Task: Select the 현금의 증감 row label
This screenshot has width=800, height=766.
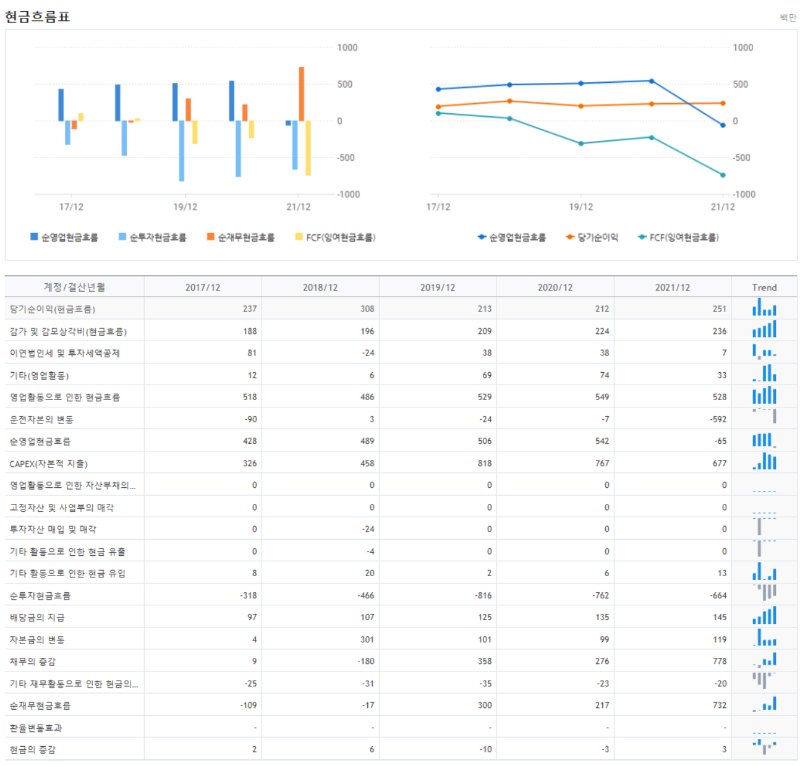Action: click(32, 750)
